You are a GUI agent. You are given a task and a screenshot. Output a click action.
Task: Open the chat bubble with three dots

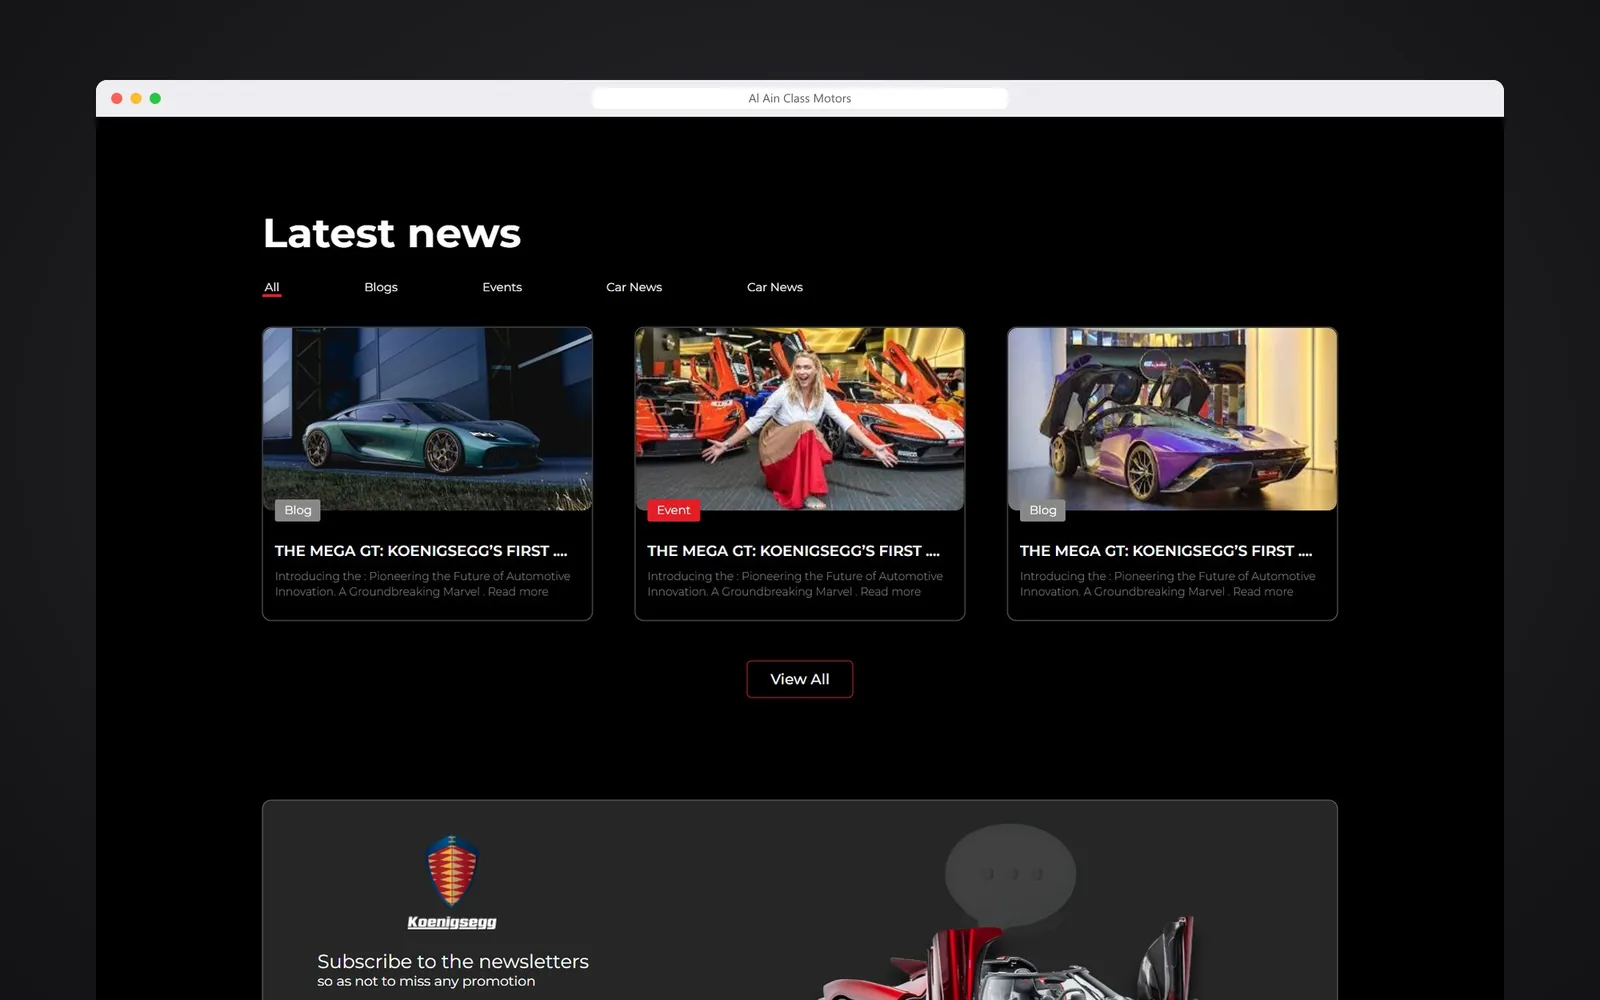pyautogui.click(x=1011, y=874)
